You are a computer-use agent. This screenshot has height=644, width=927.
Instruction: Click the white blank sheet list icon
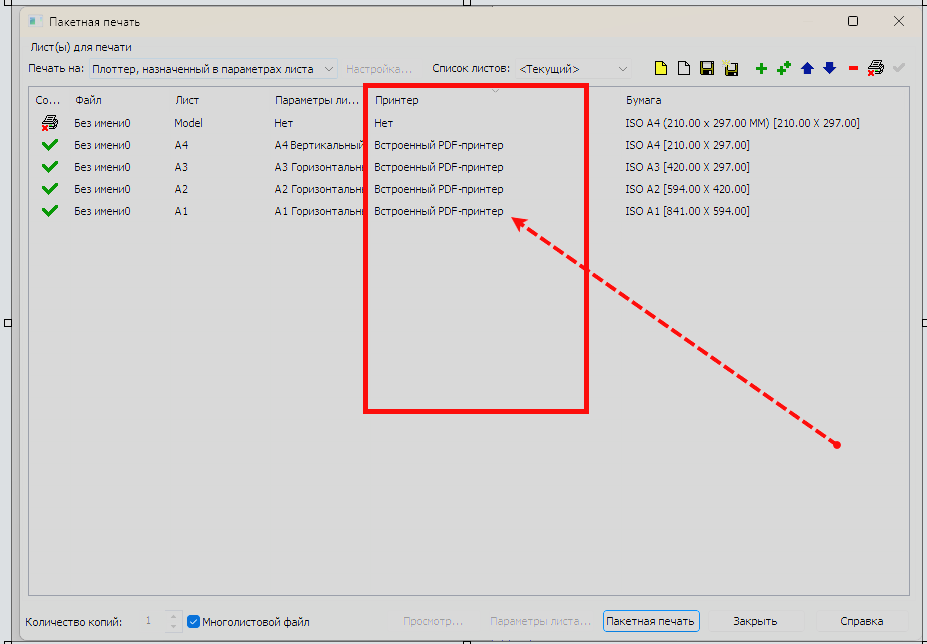coord(684,69)
